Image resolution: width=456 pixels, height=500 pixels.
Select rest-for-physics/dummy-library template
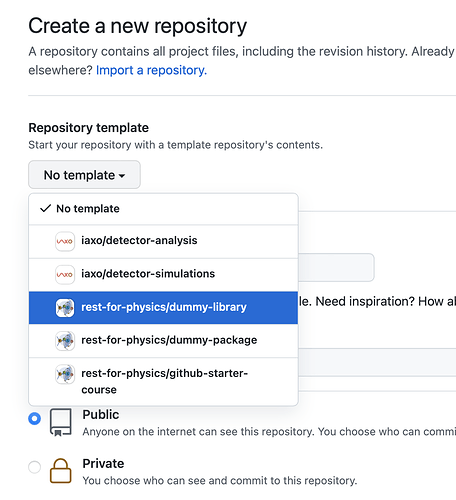[163, 307]
